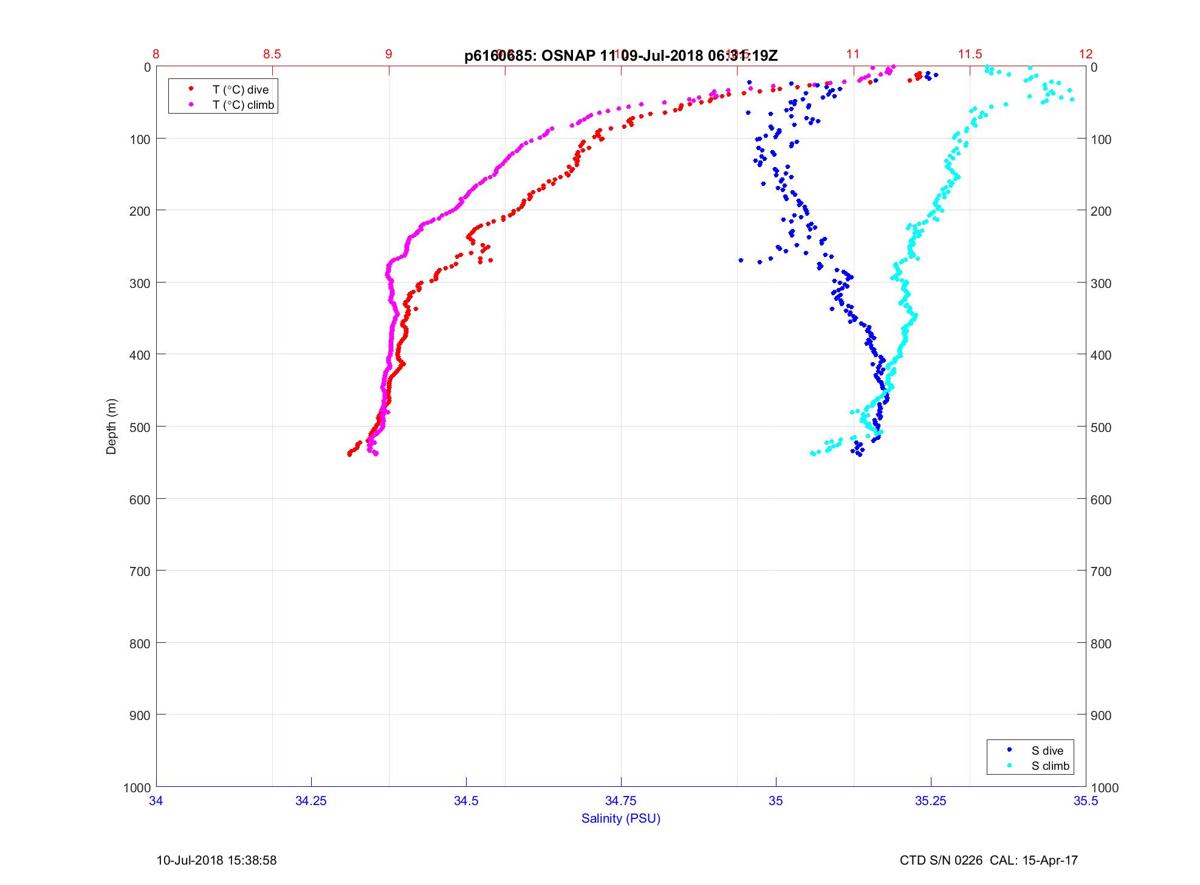Click the '600' tick on right depth axis
The width and height of the screenshot is (1200, 885).
pos(1101,499)
